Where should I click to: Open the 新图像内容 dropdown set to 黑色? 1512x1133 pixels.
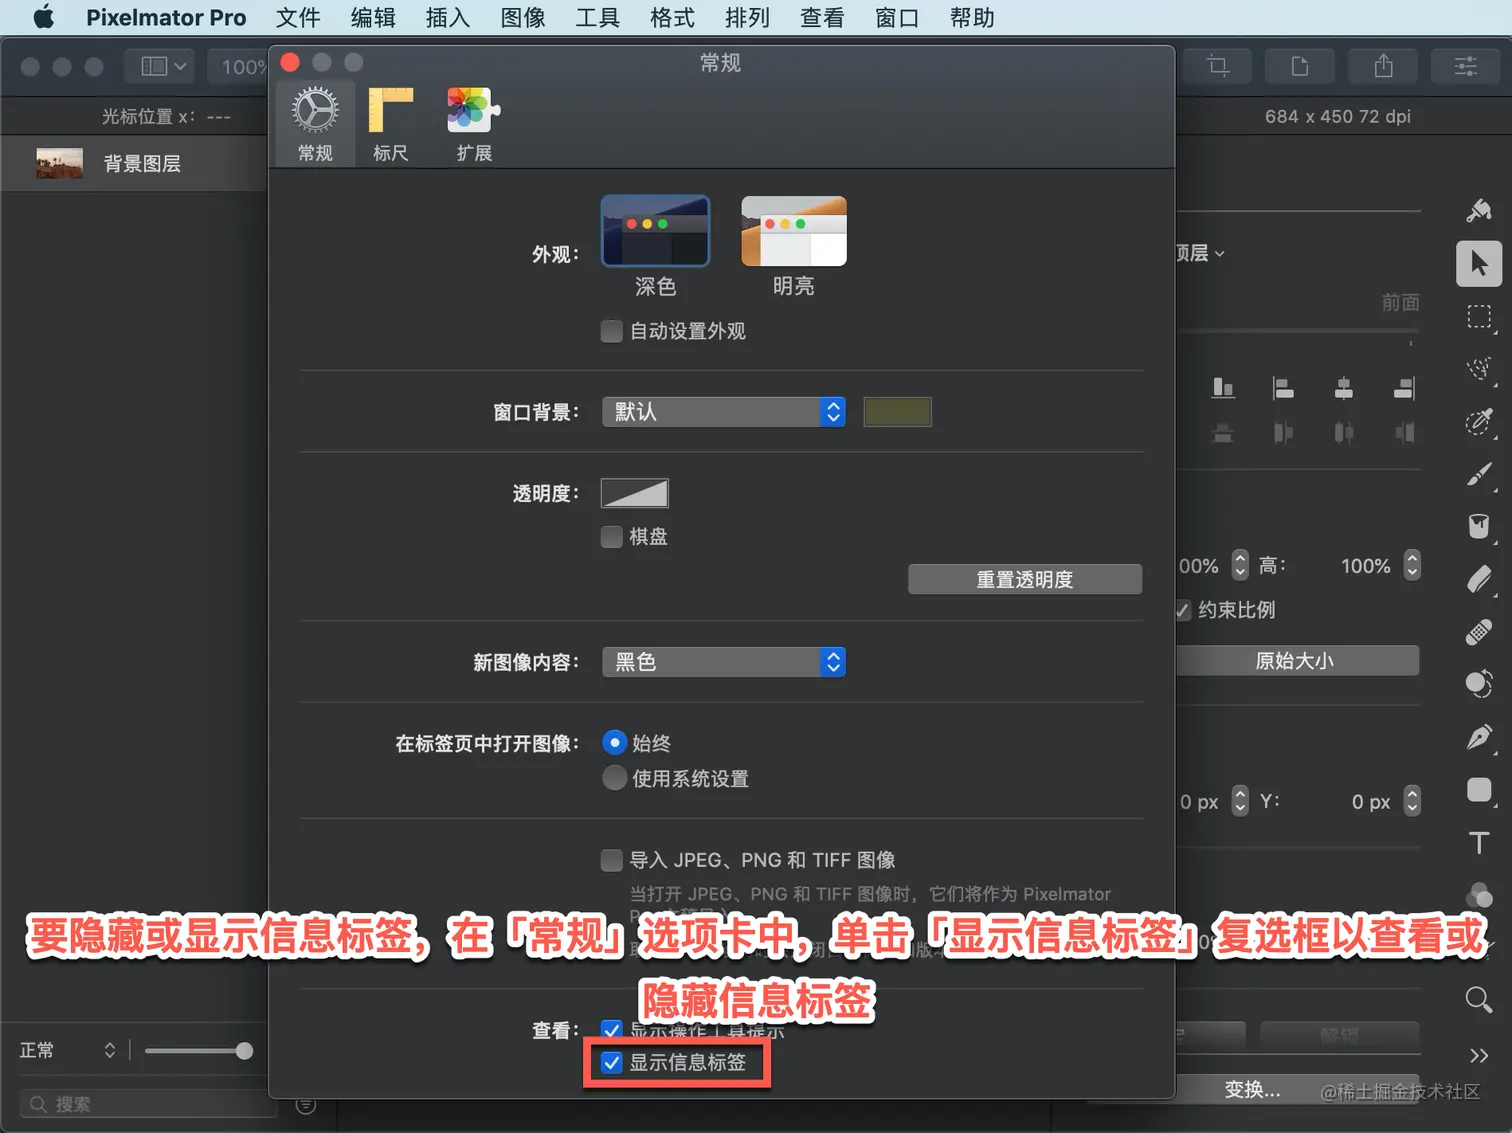(724, 662)
